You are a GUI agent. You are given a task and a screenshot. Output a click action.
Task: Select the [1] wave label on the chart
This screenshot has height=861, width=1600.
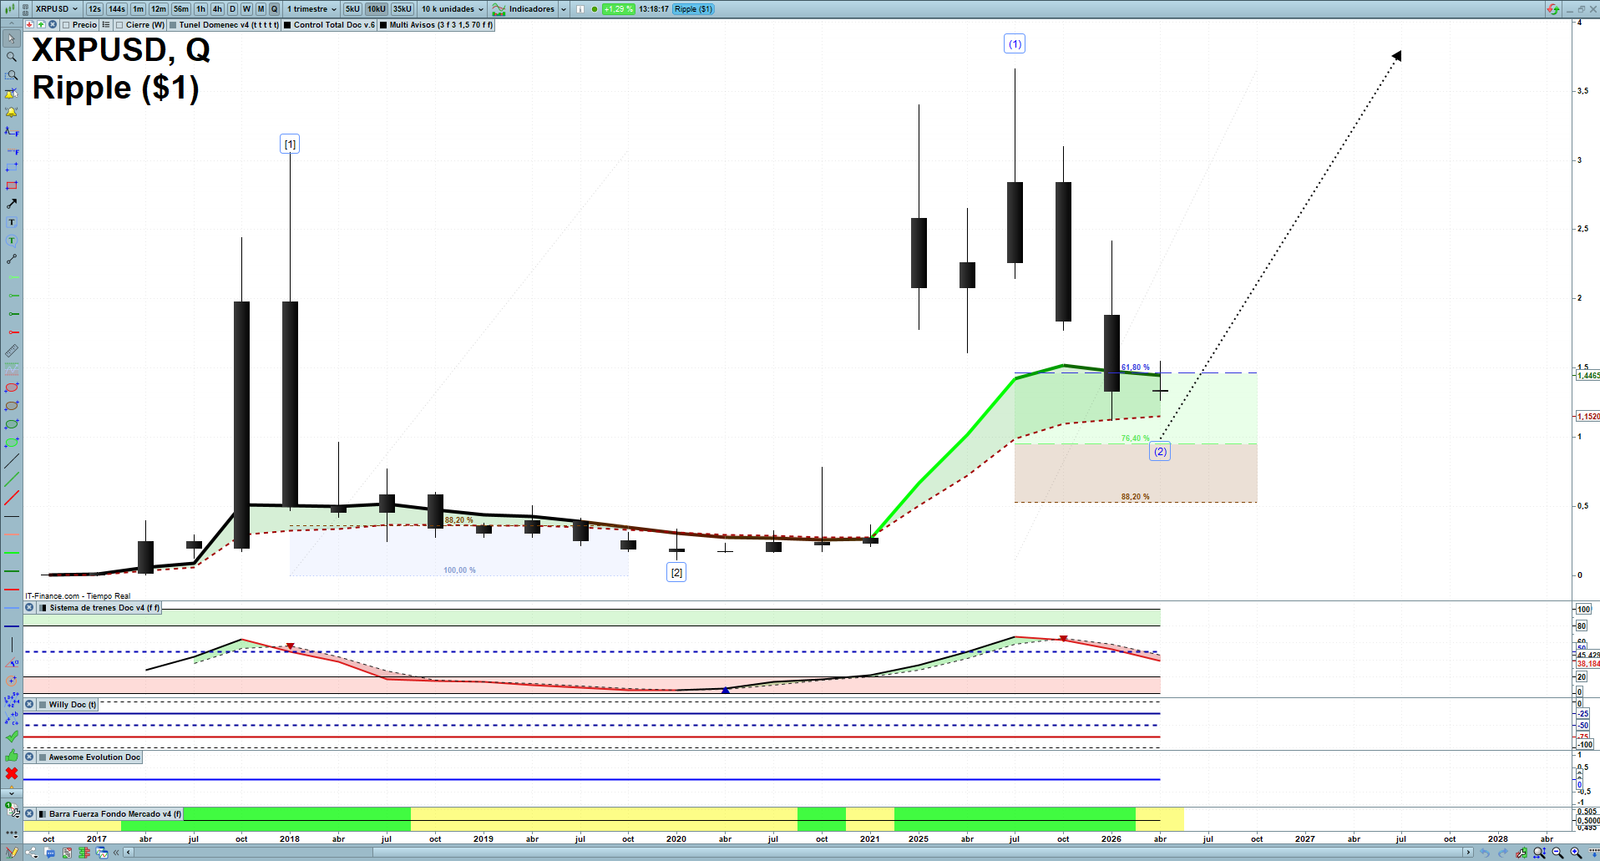[290, 144]
